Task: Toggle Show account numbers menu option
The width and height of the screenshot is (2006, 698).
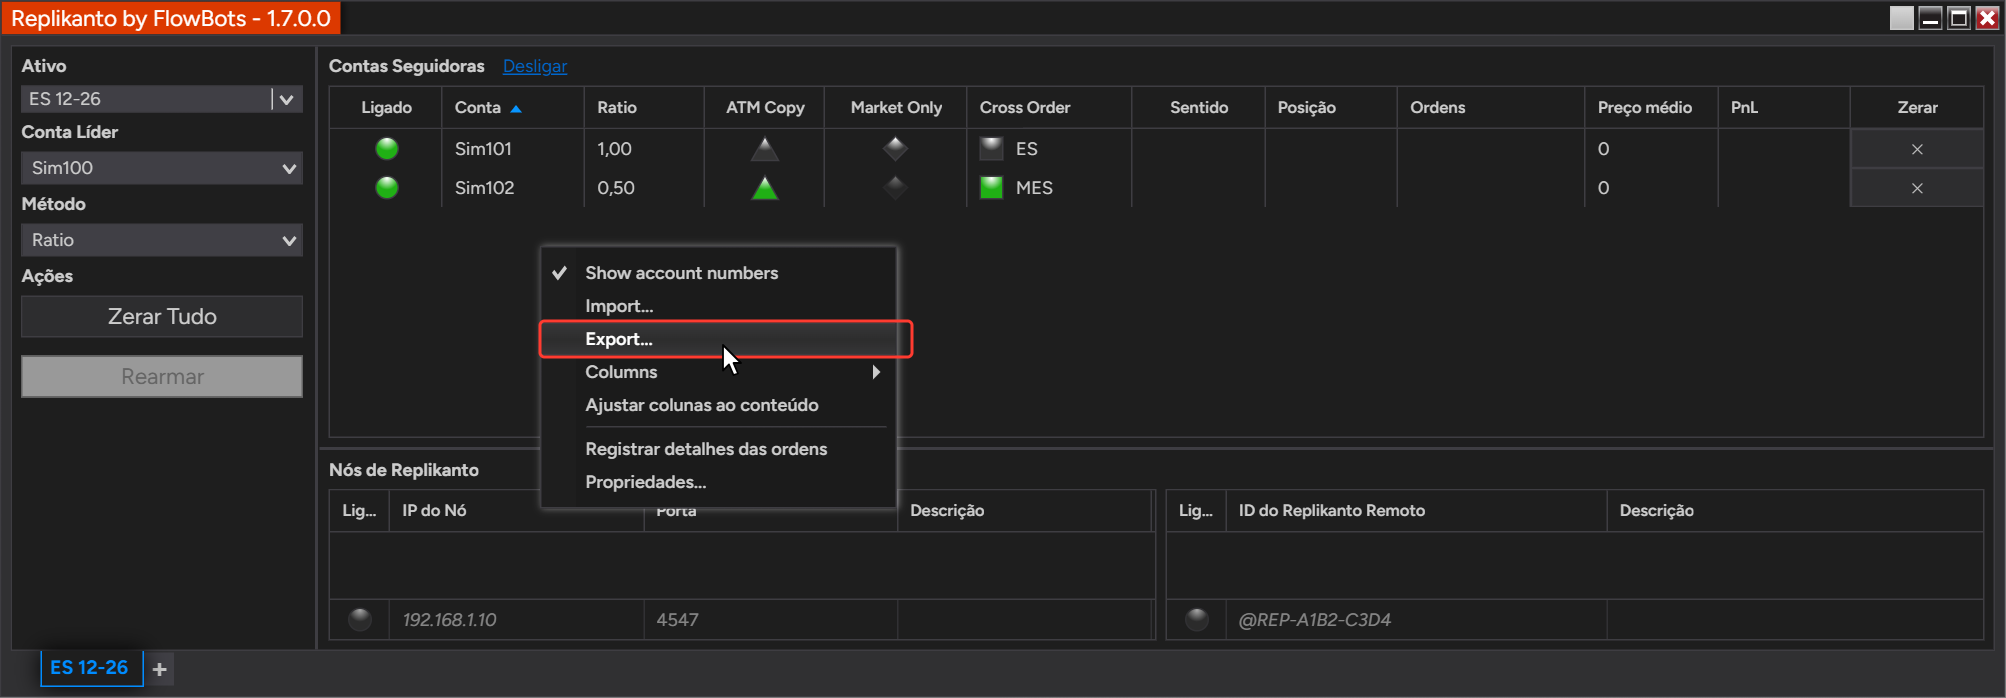Action: point(718,273)
